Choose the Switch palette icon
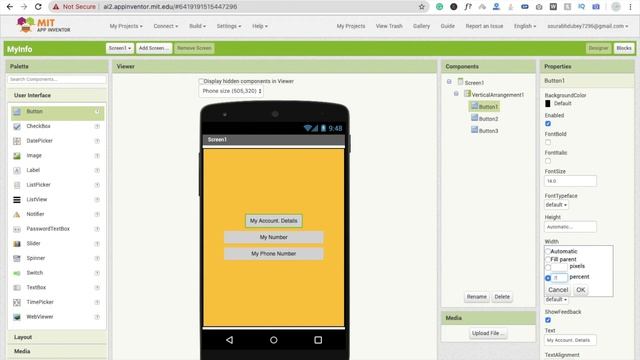Image resolution: width=640 pixels, height=360 pixels. 17,273
